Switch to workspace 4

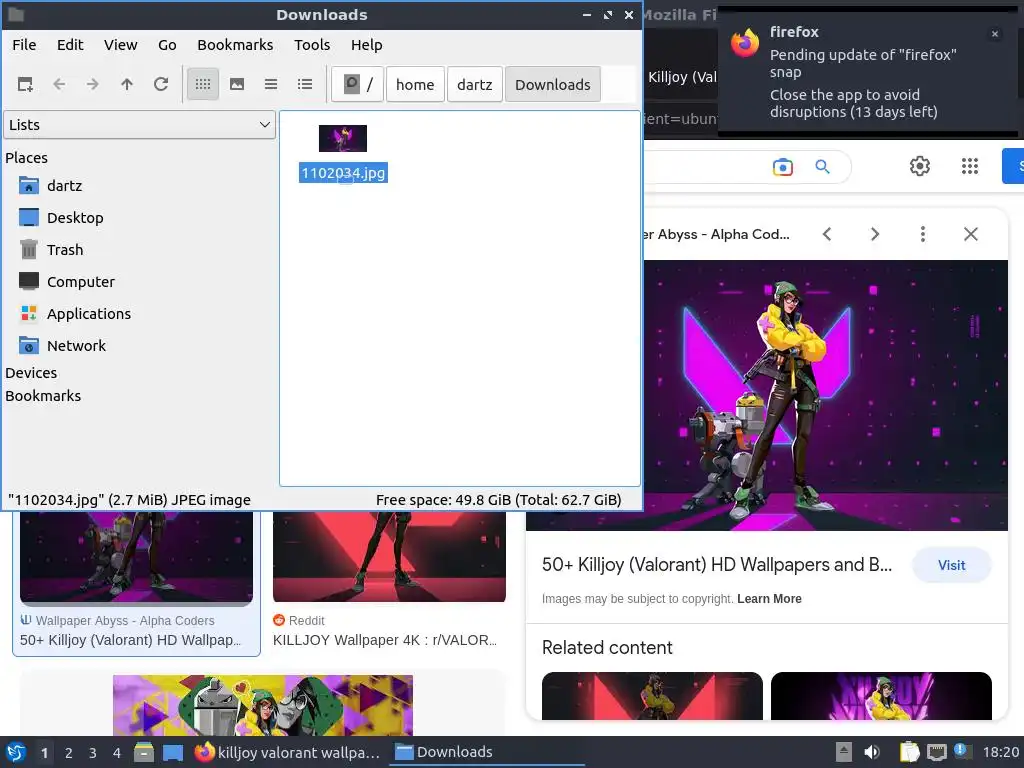116,753
